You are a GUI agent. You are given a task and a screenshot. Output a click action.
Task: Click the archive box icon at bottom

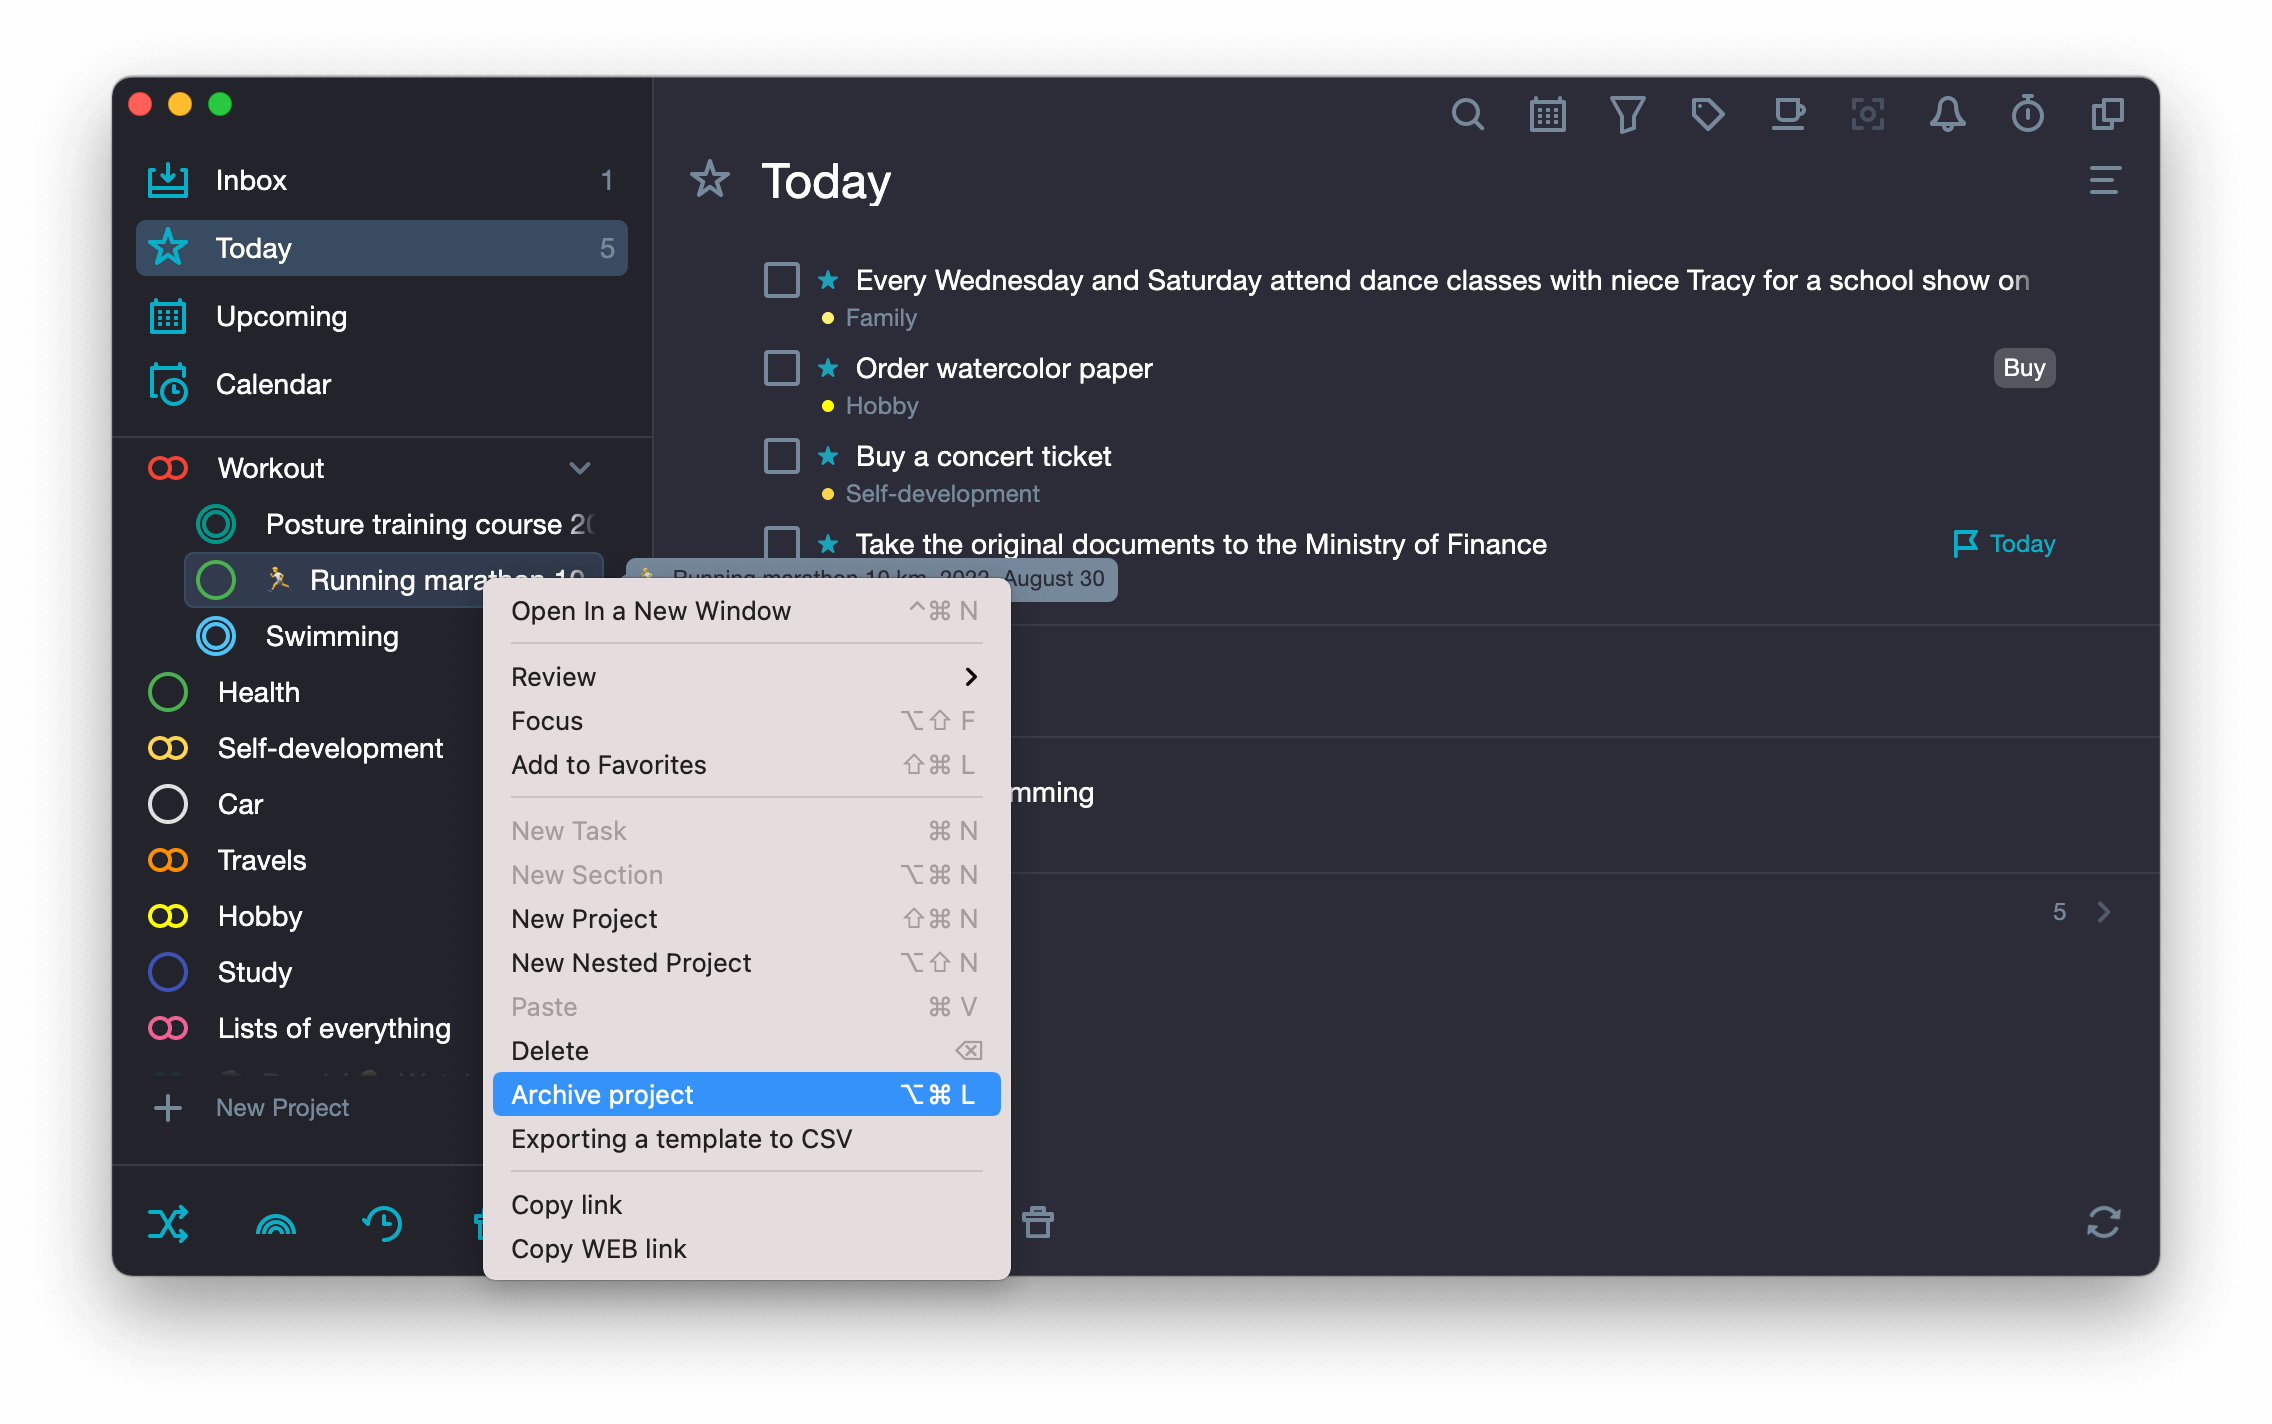1038,1222
